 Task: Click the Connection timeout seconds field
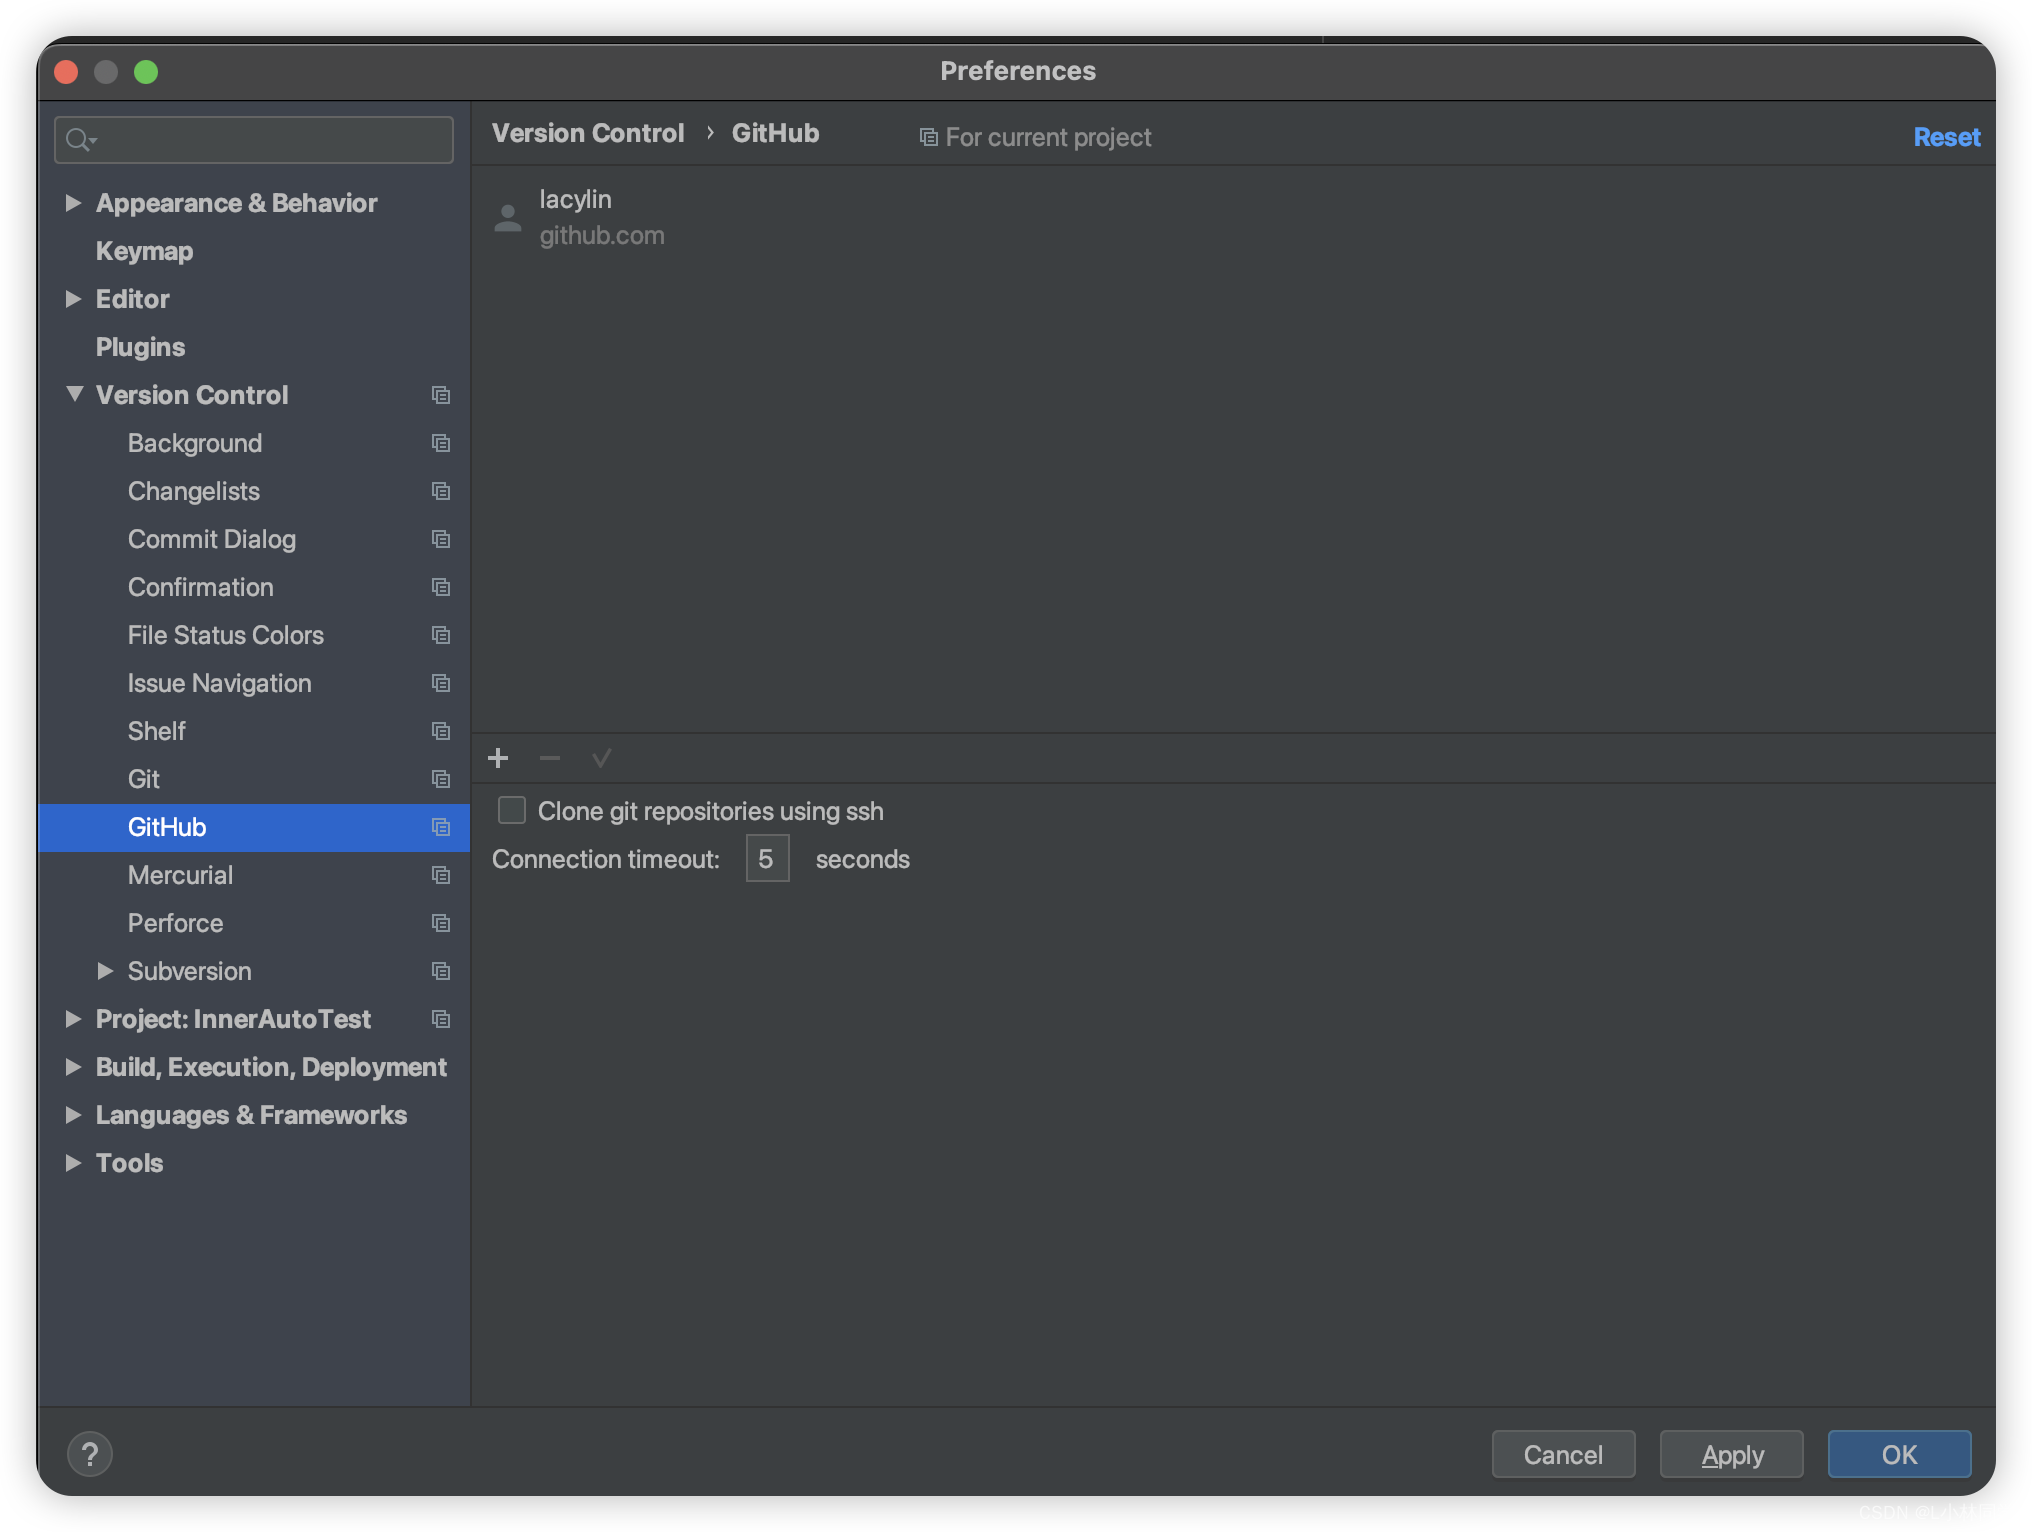[x=767, y=859]
